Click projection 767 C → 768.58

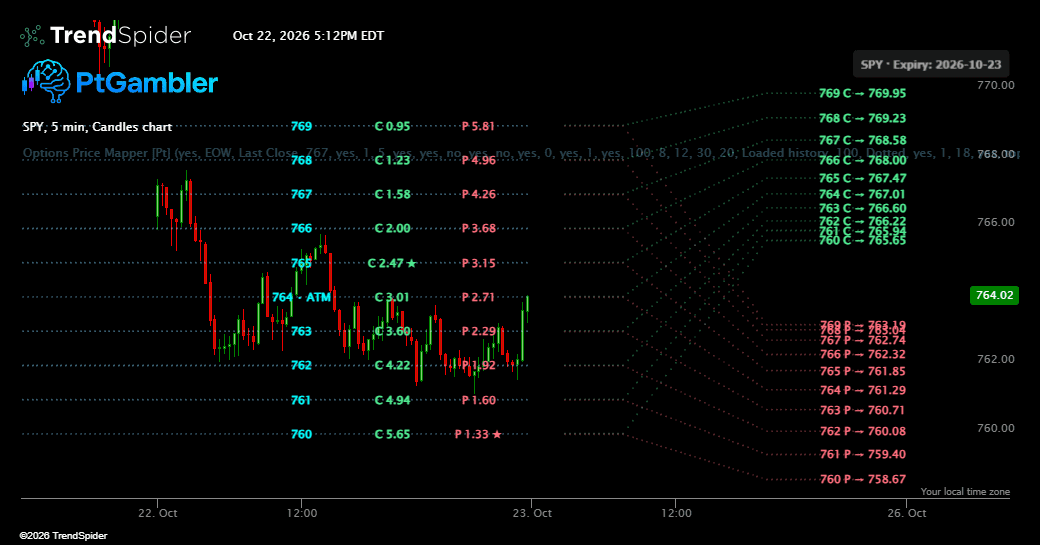point(862,140)
